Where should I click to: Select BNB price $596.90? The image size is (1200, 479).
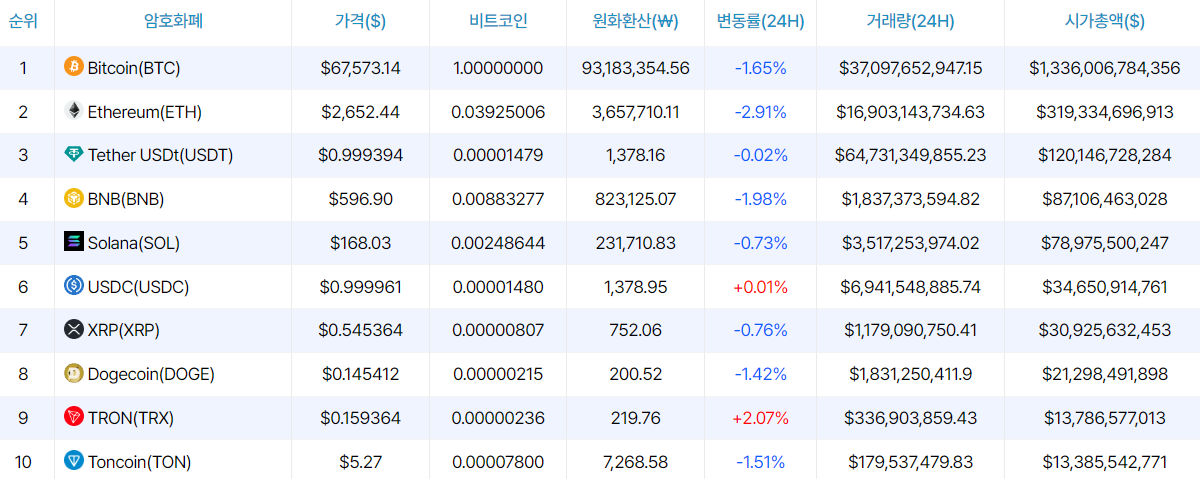click(361, 199)
